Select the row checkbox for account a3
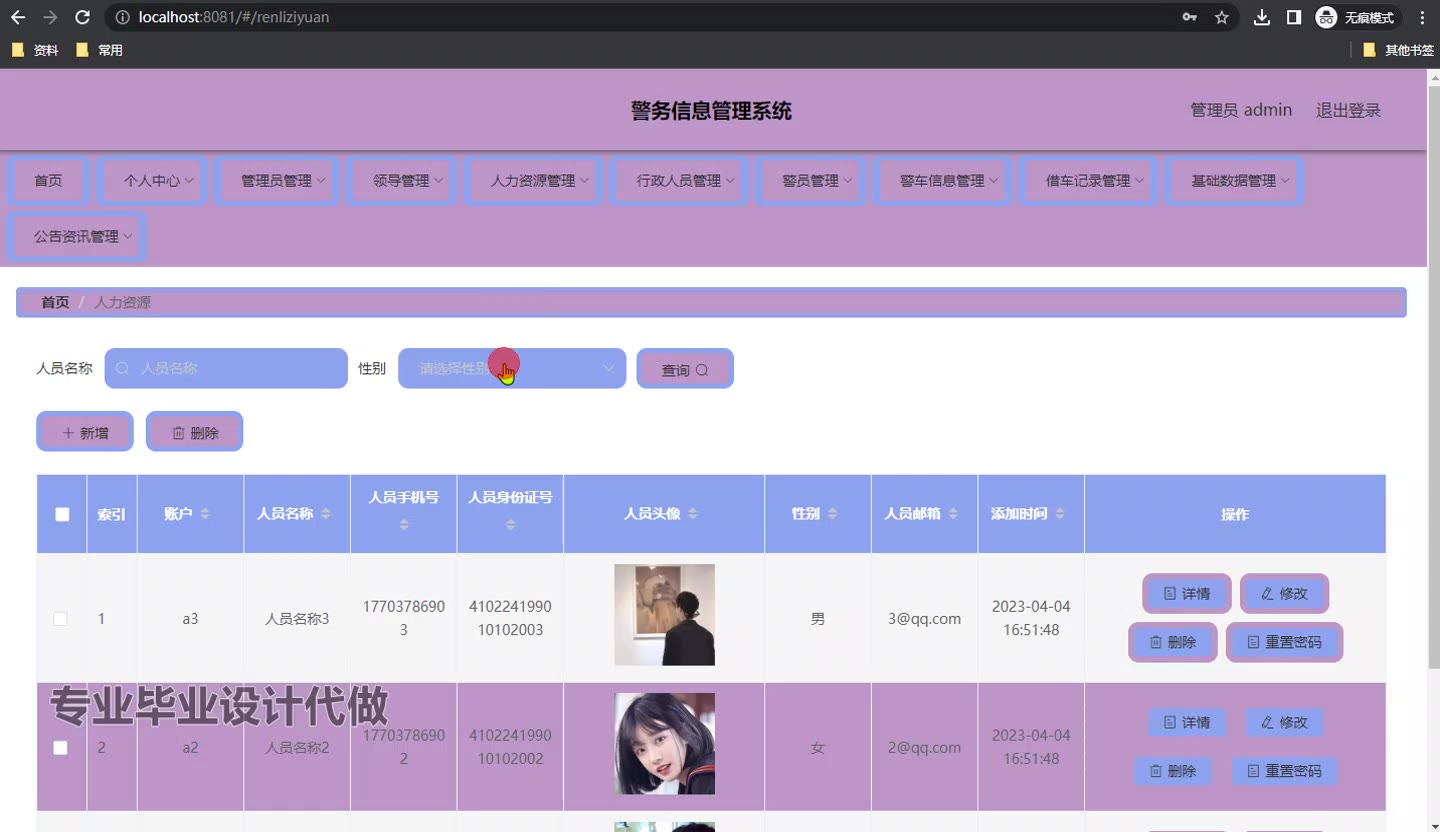 pos(60,619)
